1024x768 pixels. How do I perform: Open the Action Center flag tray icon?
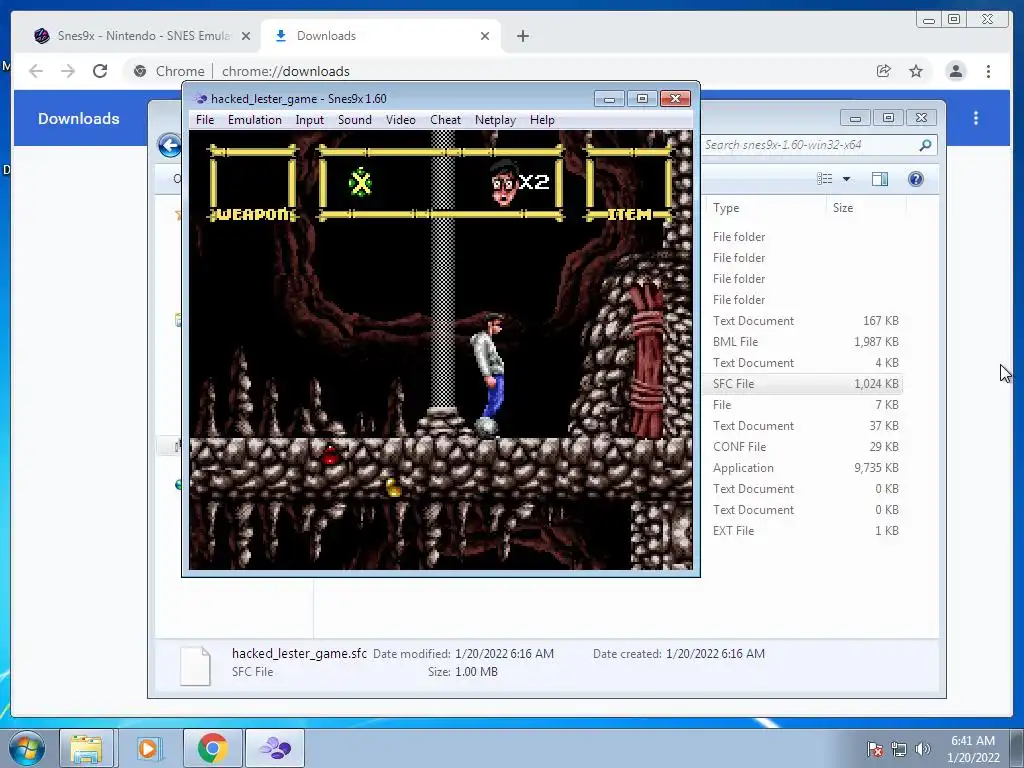coord(874,749)
